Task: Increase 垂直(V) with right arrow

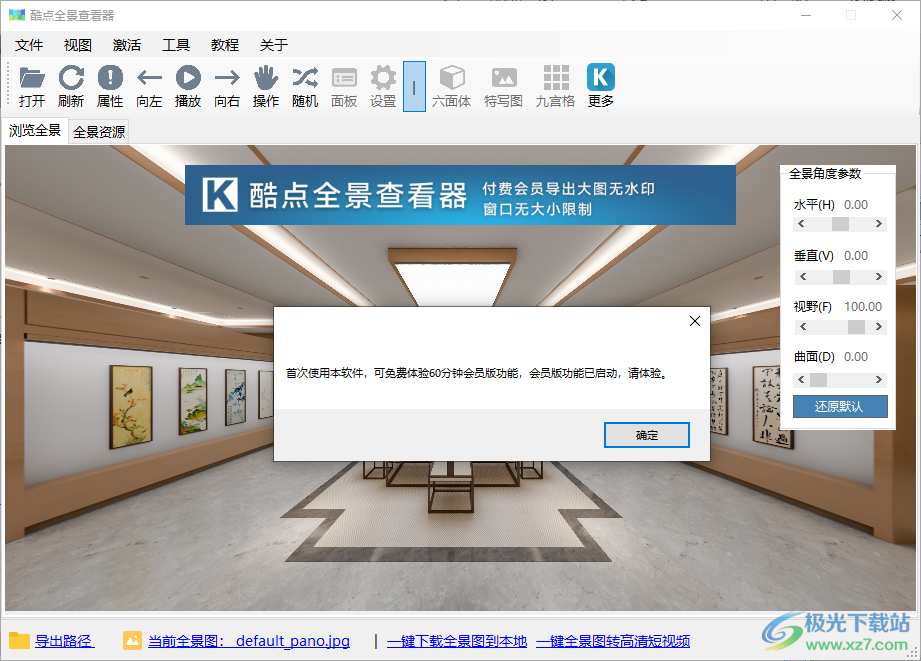Action: (879, 277)
